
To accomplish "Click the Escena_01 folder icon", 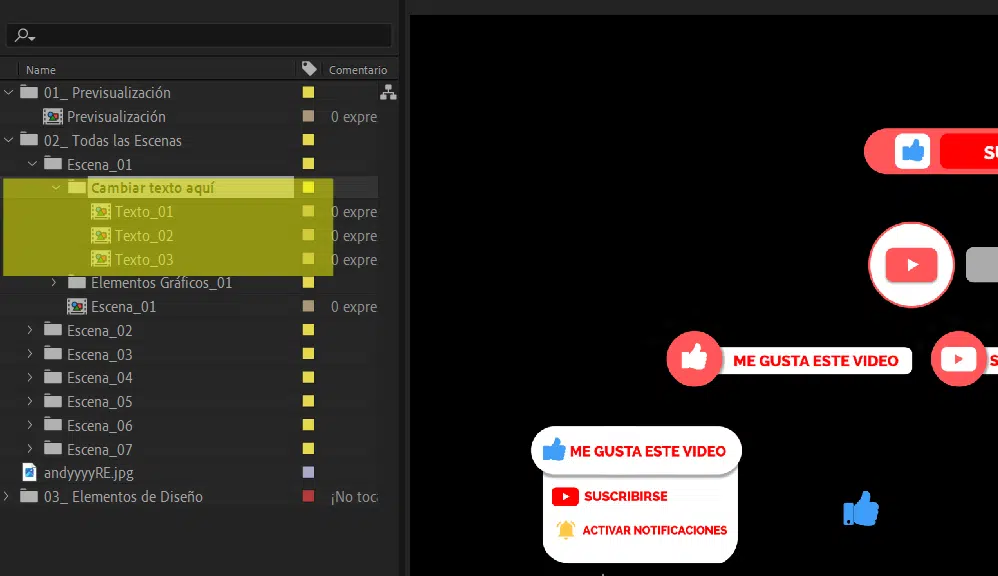I will pos(53,163).
